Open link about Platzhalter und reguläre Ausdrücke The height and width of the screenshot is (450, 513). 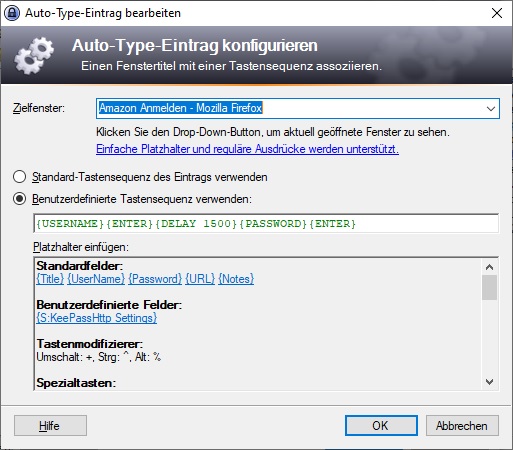247,149
